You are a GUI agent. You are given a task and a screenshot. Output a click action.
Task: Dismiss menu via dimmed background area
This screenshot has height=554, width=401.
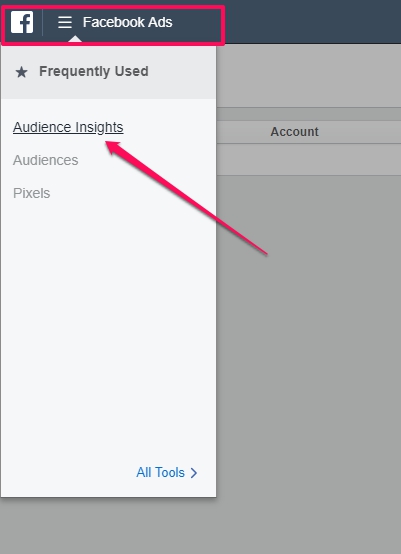tap(308, 353)
